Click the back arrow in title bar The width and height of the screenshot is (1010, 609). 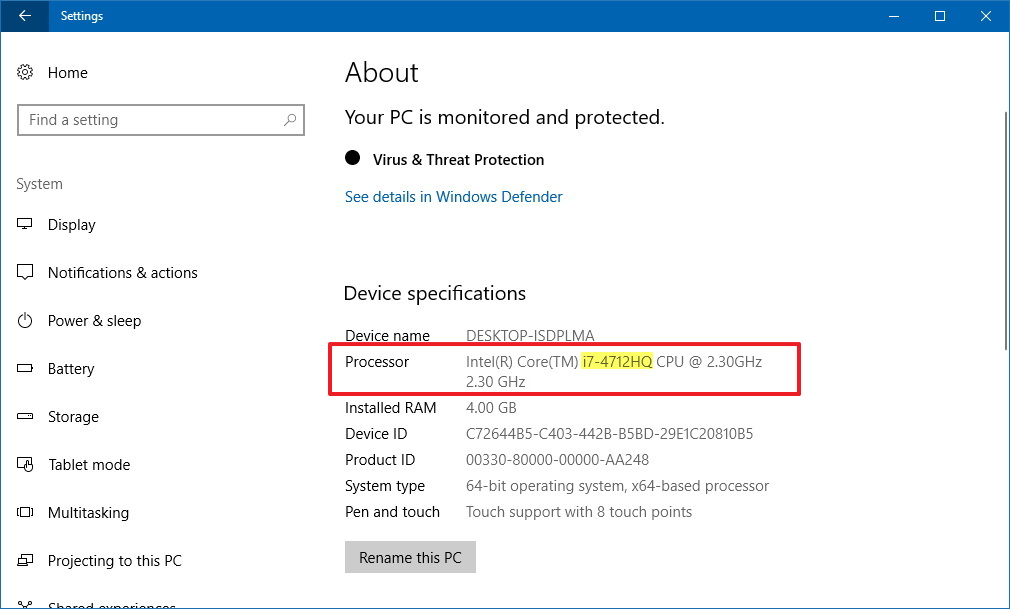(x=24, y=15)
